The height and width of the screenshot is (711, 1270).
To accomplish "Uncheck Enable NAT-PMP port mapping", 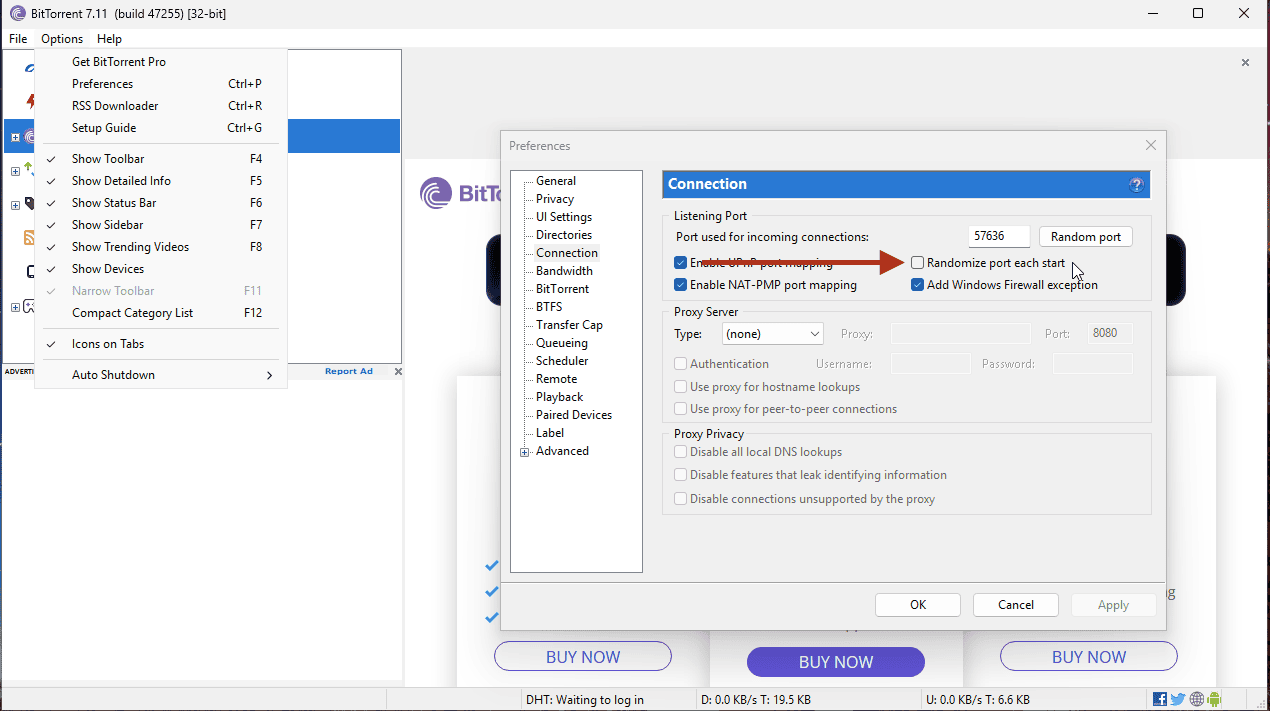I will click(681, 285).
